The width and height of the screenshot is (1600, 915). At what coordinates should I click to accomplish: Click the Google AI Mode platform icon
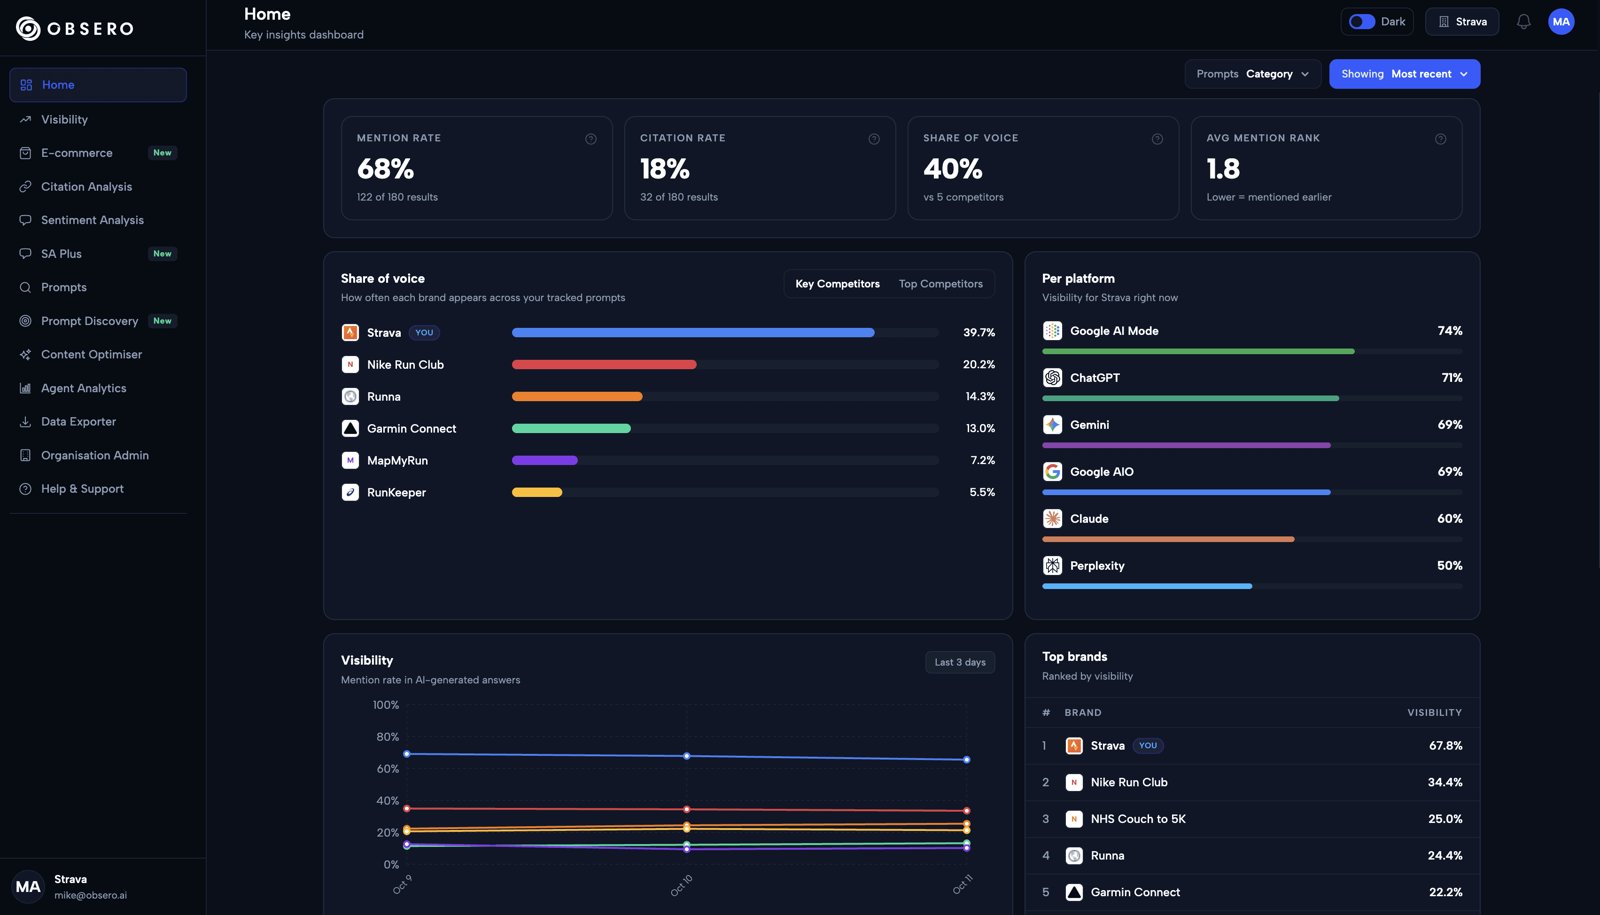[x=1052, y=331]
